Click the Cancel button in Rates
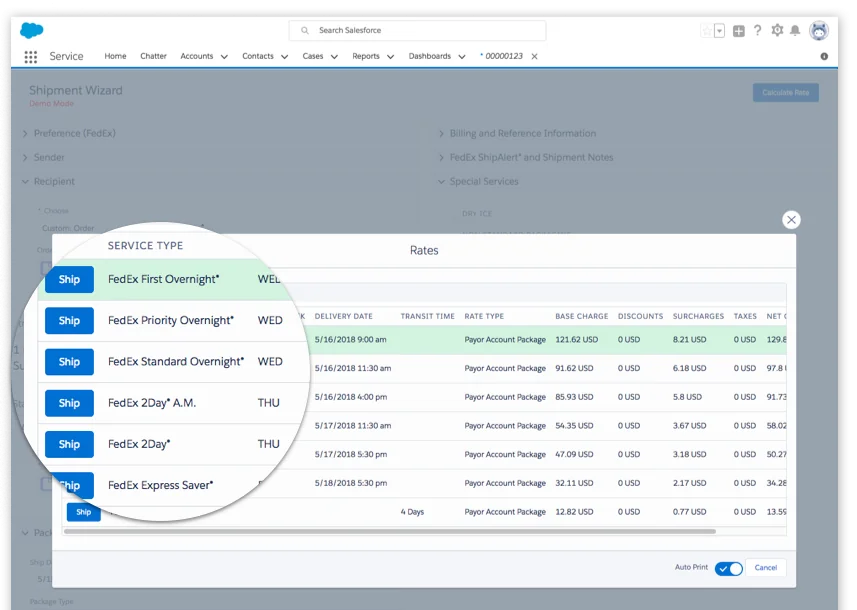The image size is (857, 610). pos(766,567)
